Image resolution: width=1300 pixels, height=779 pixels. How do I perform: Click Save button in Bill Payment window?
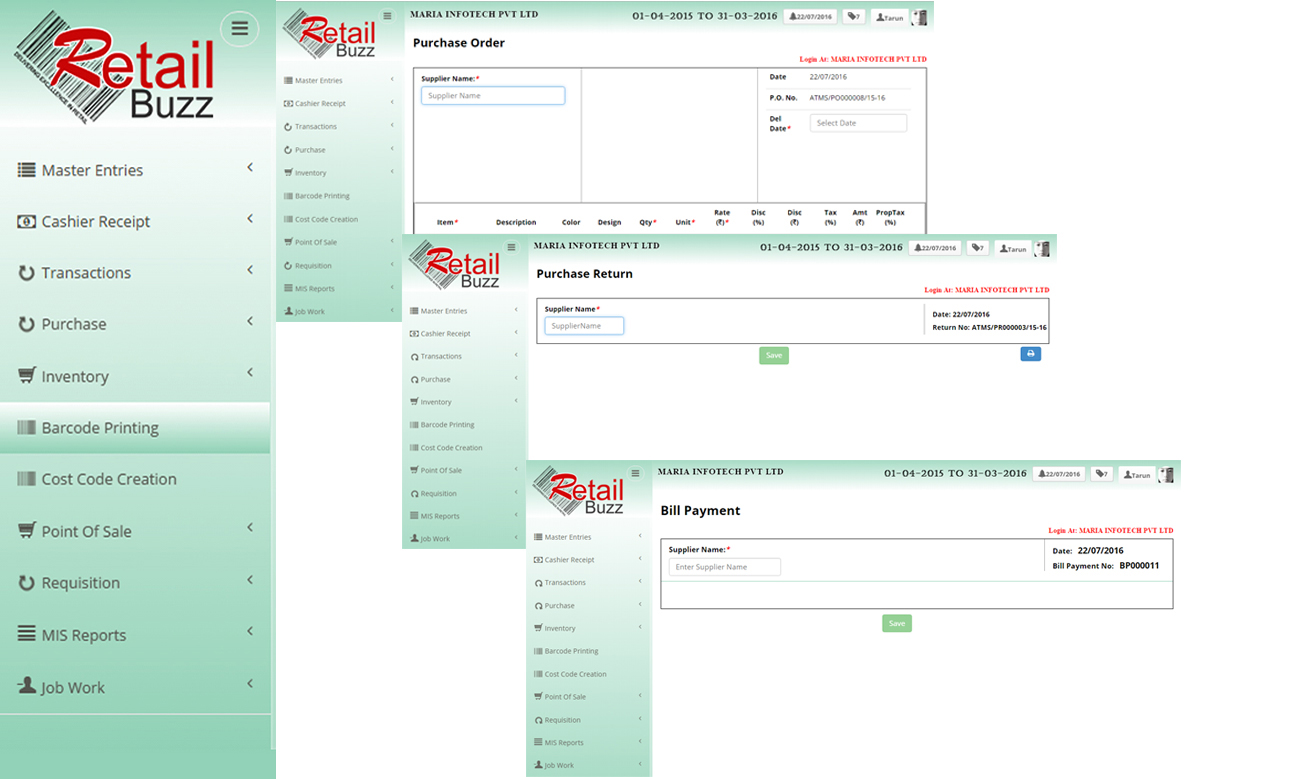(x=897, y=623)
